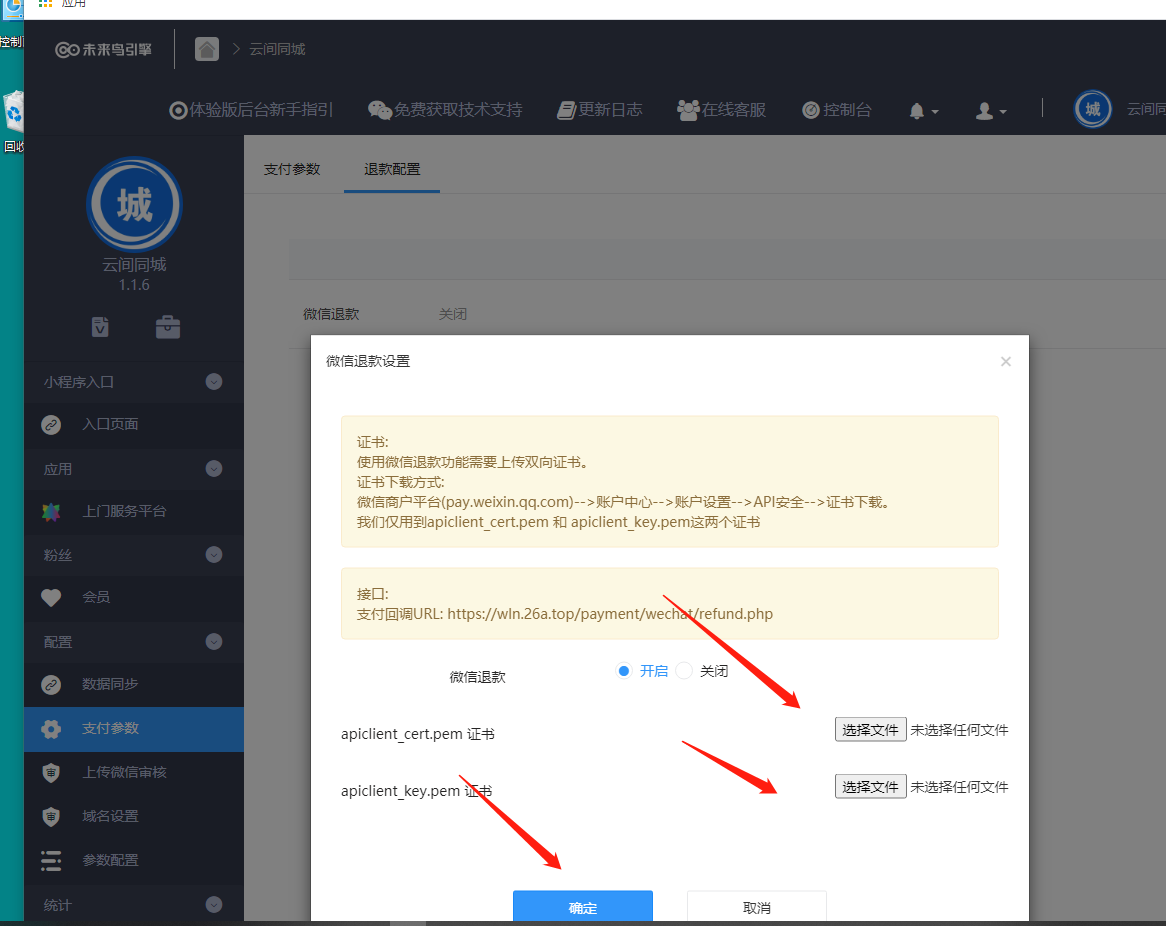Choose file for apiclient_cert.pem 证书
This screenshot has width=1166, height=926.
pos(870,730)
